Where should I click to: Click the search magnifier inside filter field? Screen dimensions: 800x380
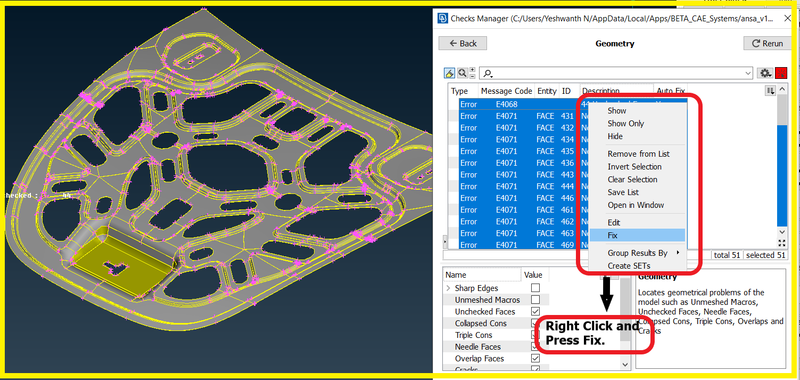point(488,73)
